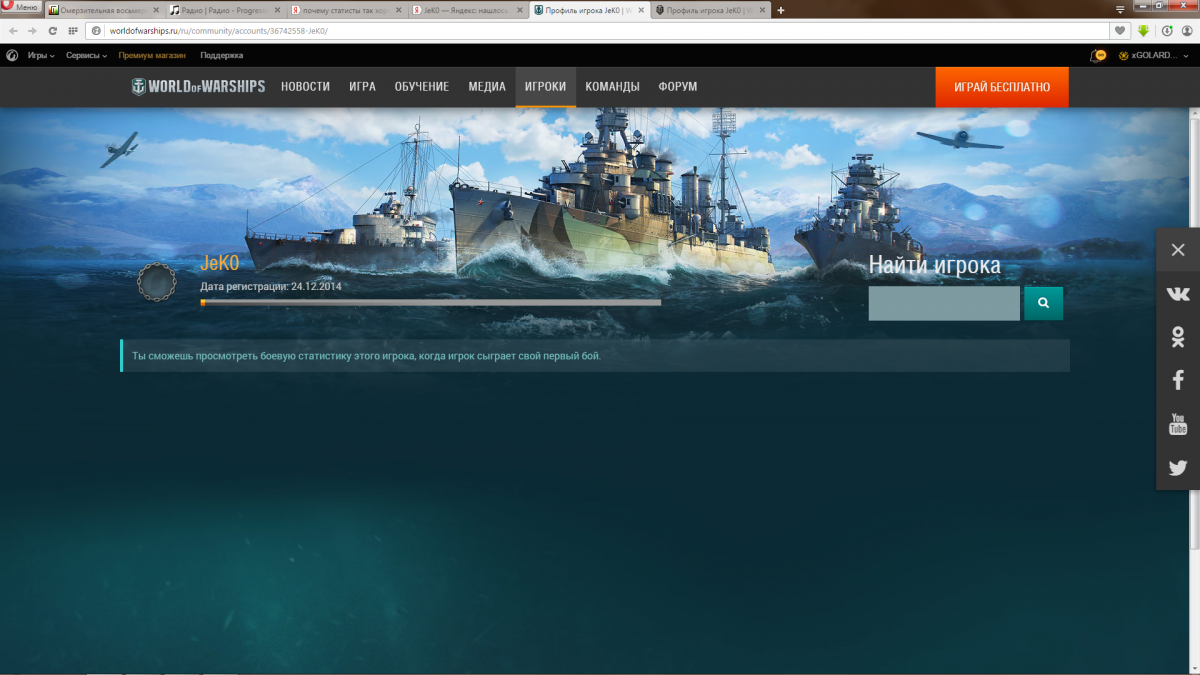The image size is (1200, 675).
Task: Click the site info globe icon
Action: (97, 31)
